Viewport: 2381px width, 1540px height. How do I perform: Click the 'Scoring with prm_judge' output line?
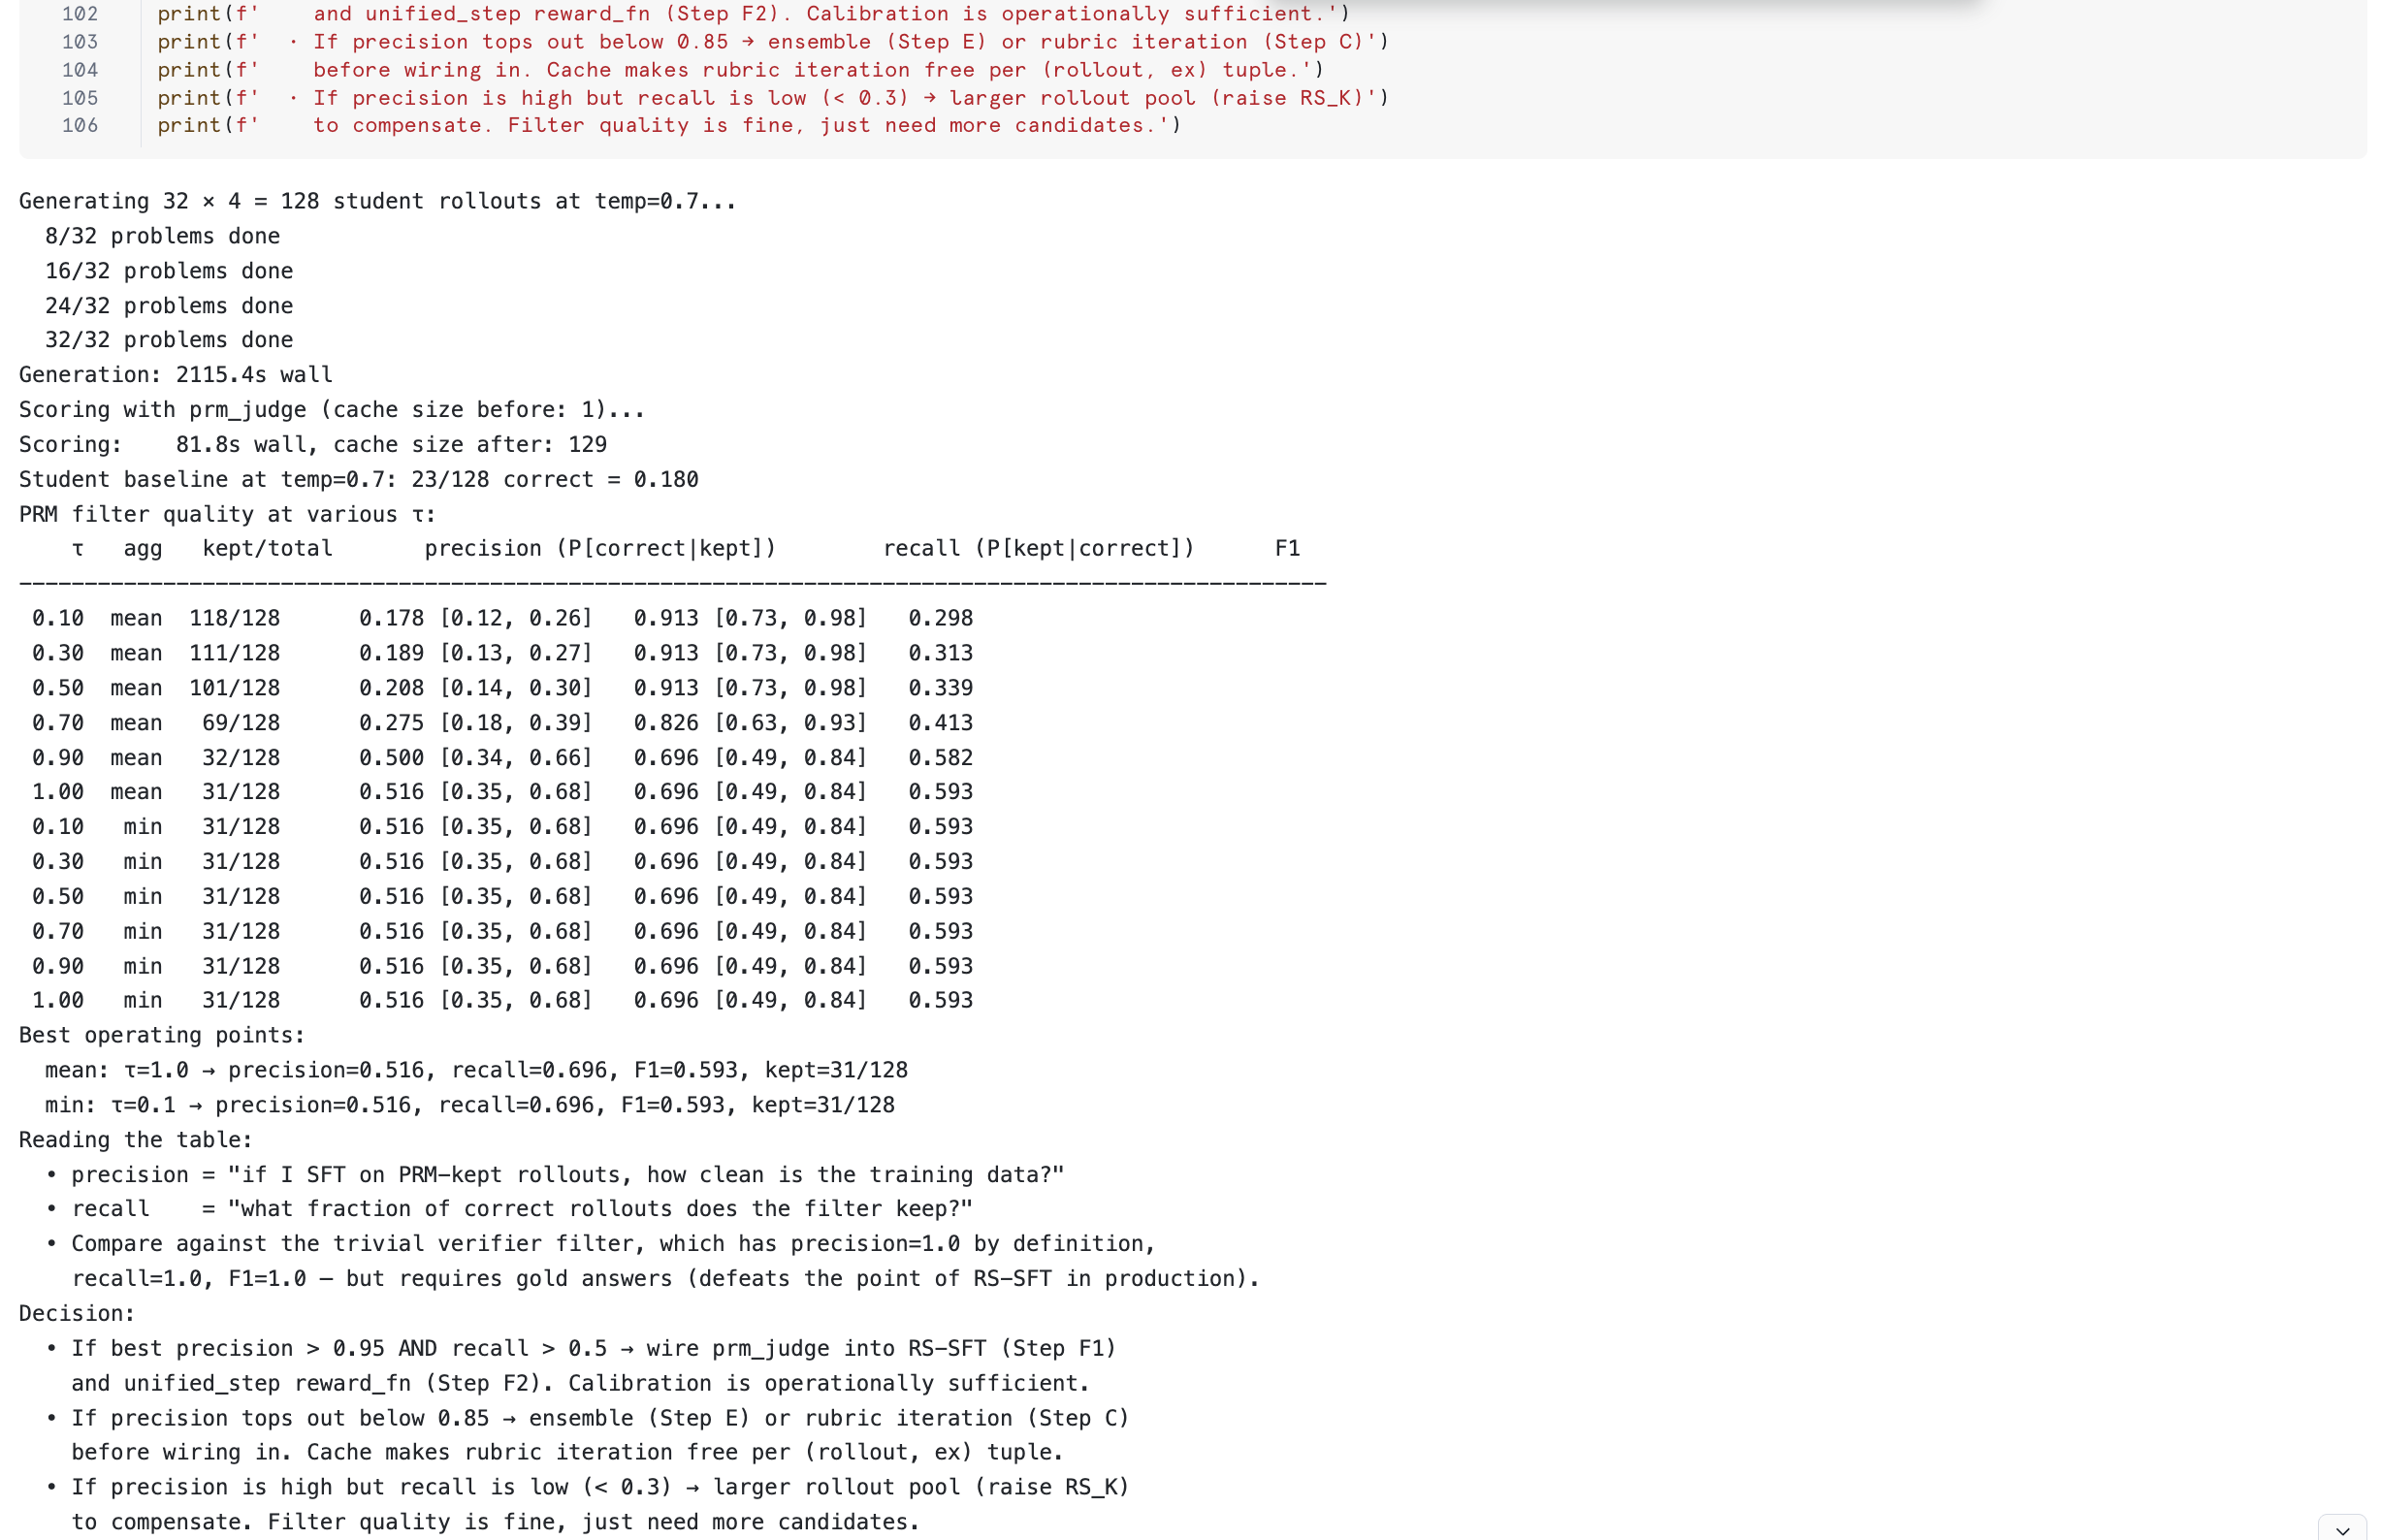(332, 410)
